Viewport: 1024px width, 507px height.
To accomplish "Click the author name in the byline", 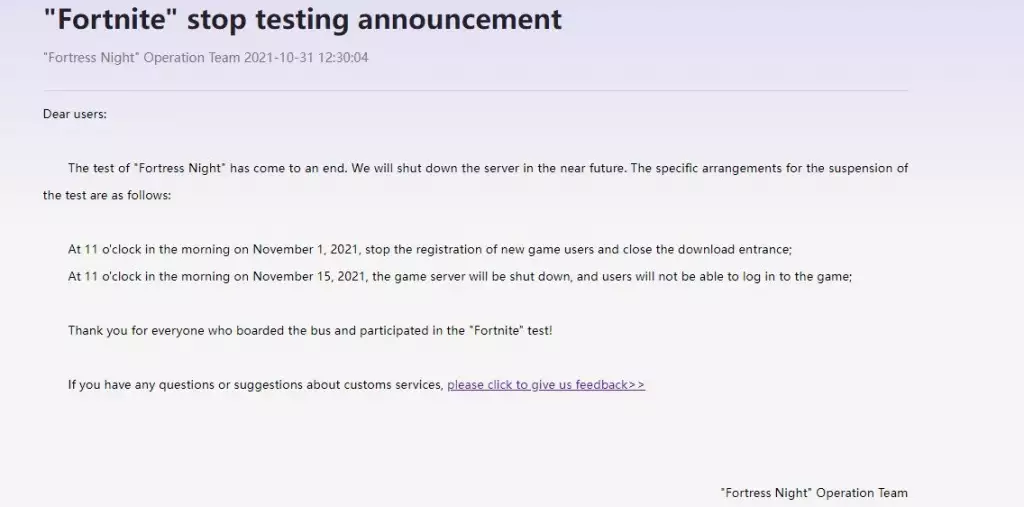I will (x=141, y=58).
